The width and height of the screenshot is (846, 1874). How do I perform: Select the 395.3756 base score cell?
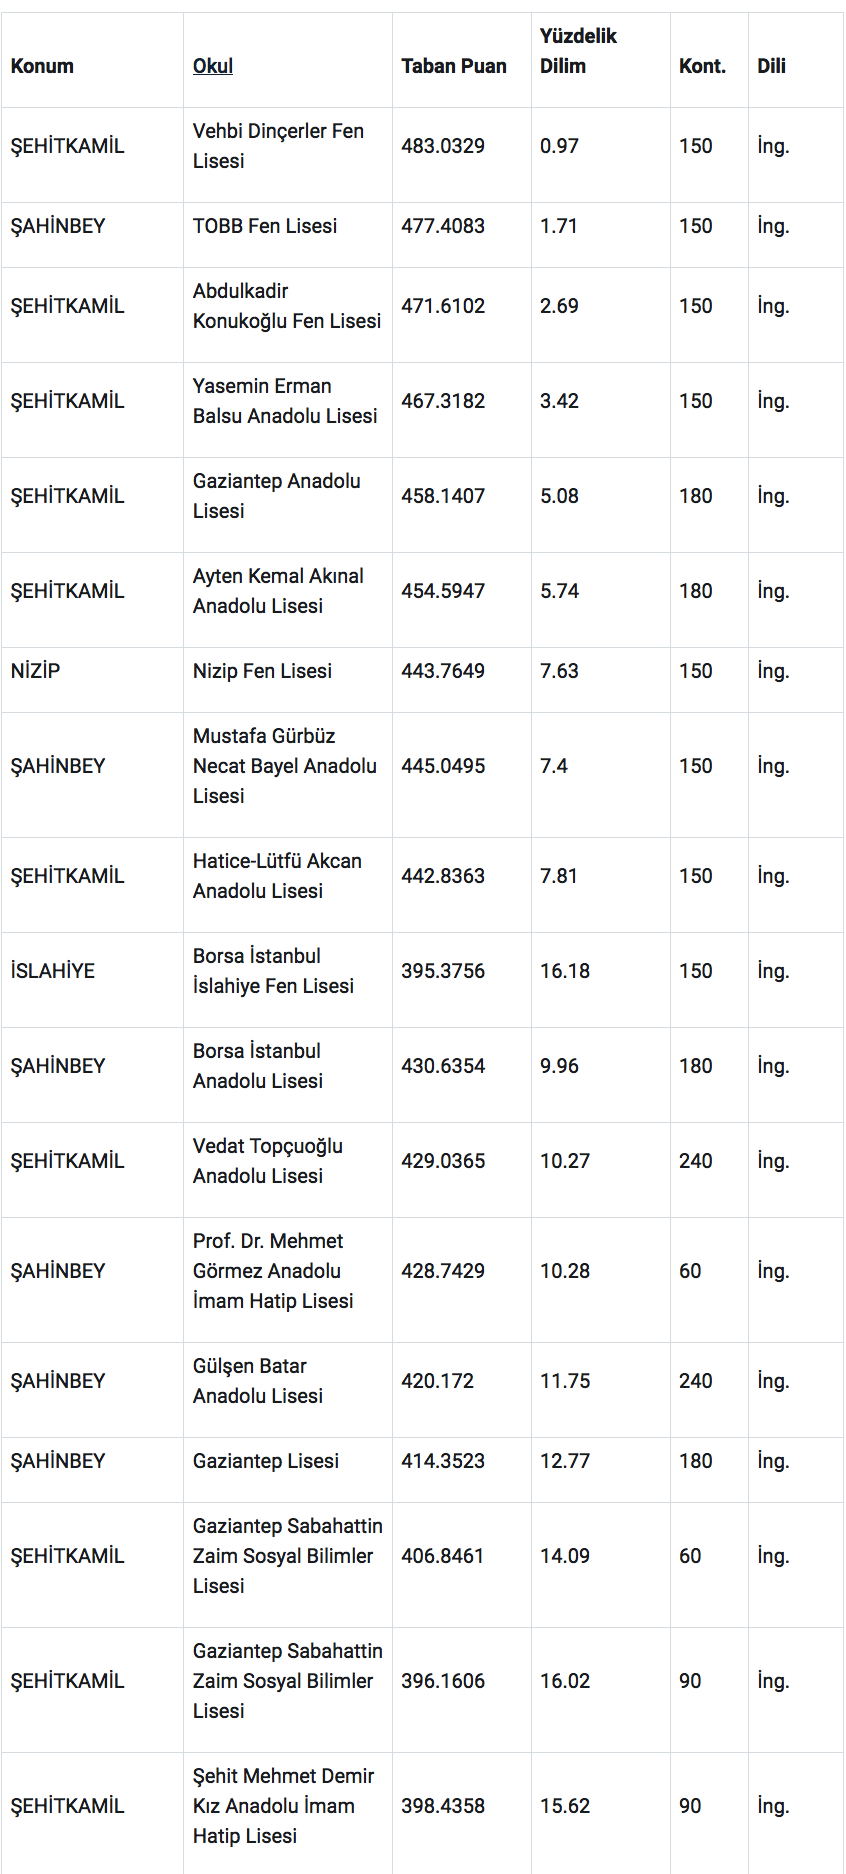pyautogui.click(x=443, y=971)
